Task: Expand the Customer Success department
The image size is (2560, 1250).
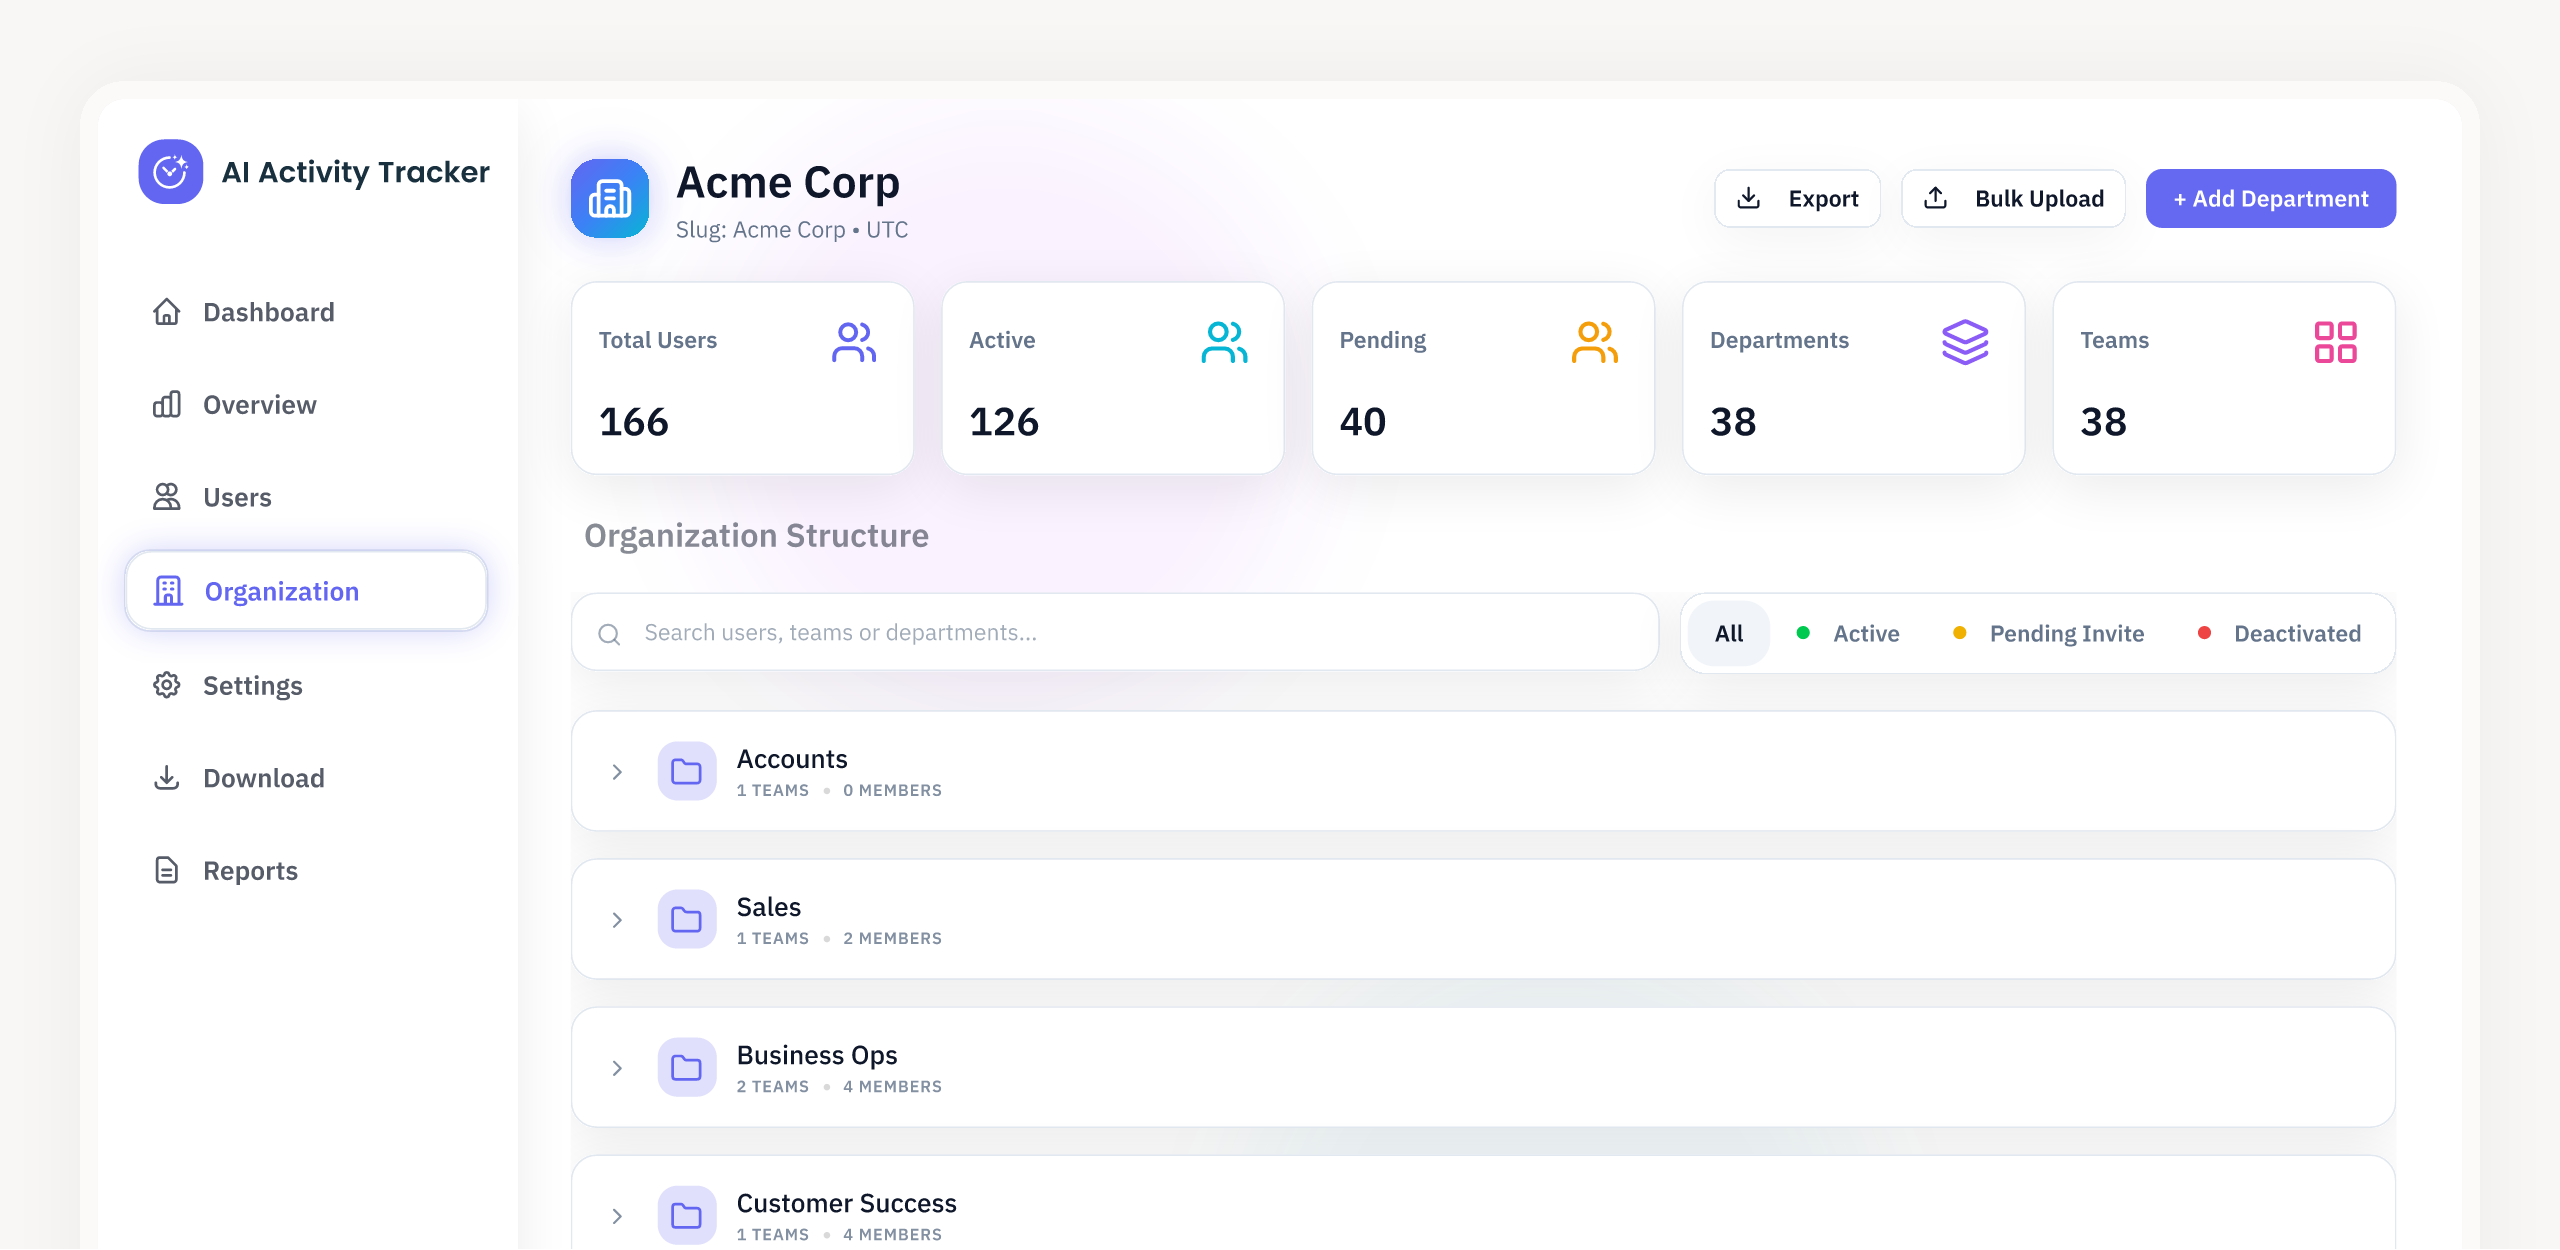Action: tap(616, 1215)
